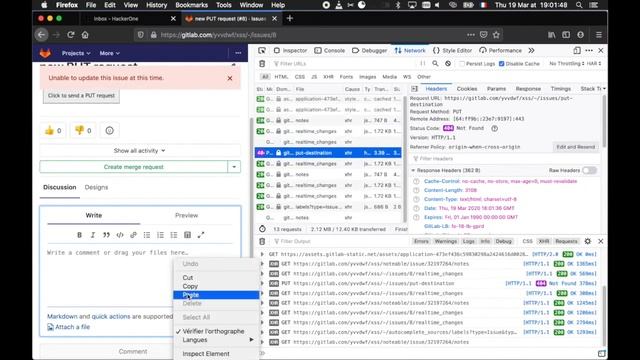Viewport: 640px width, 360px height.
Task: Open console settings gear icon
Action: 587,241
